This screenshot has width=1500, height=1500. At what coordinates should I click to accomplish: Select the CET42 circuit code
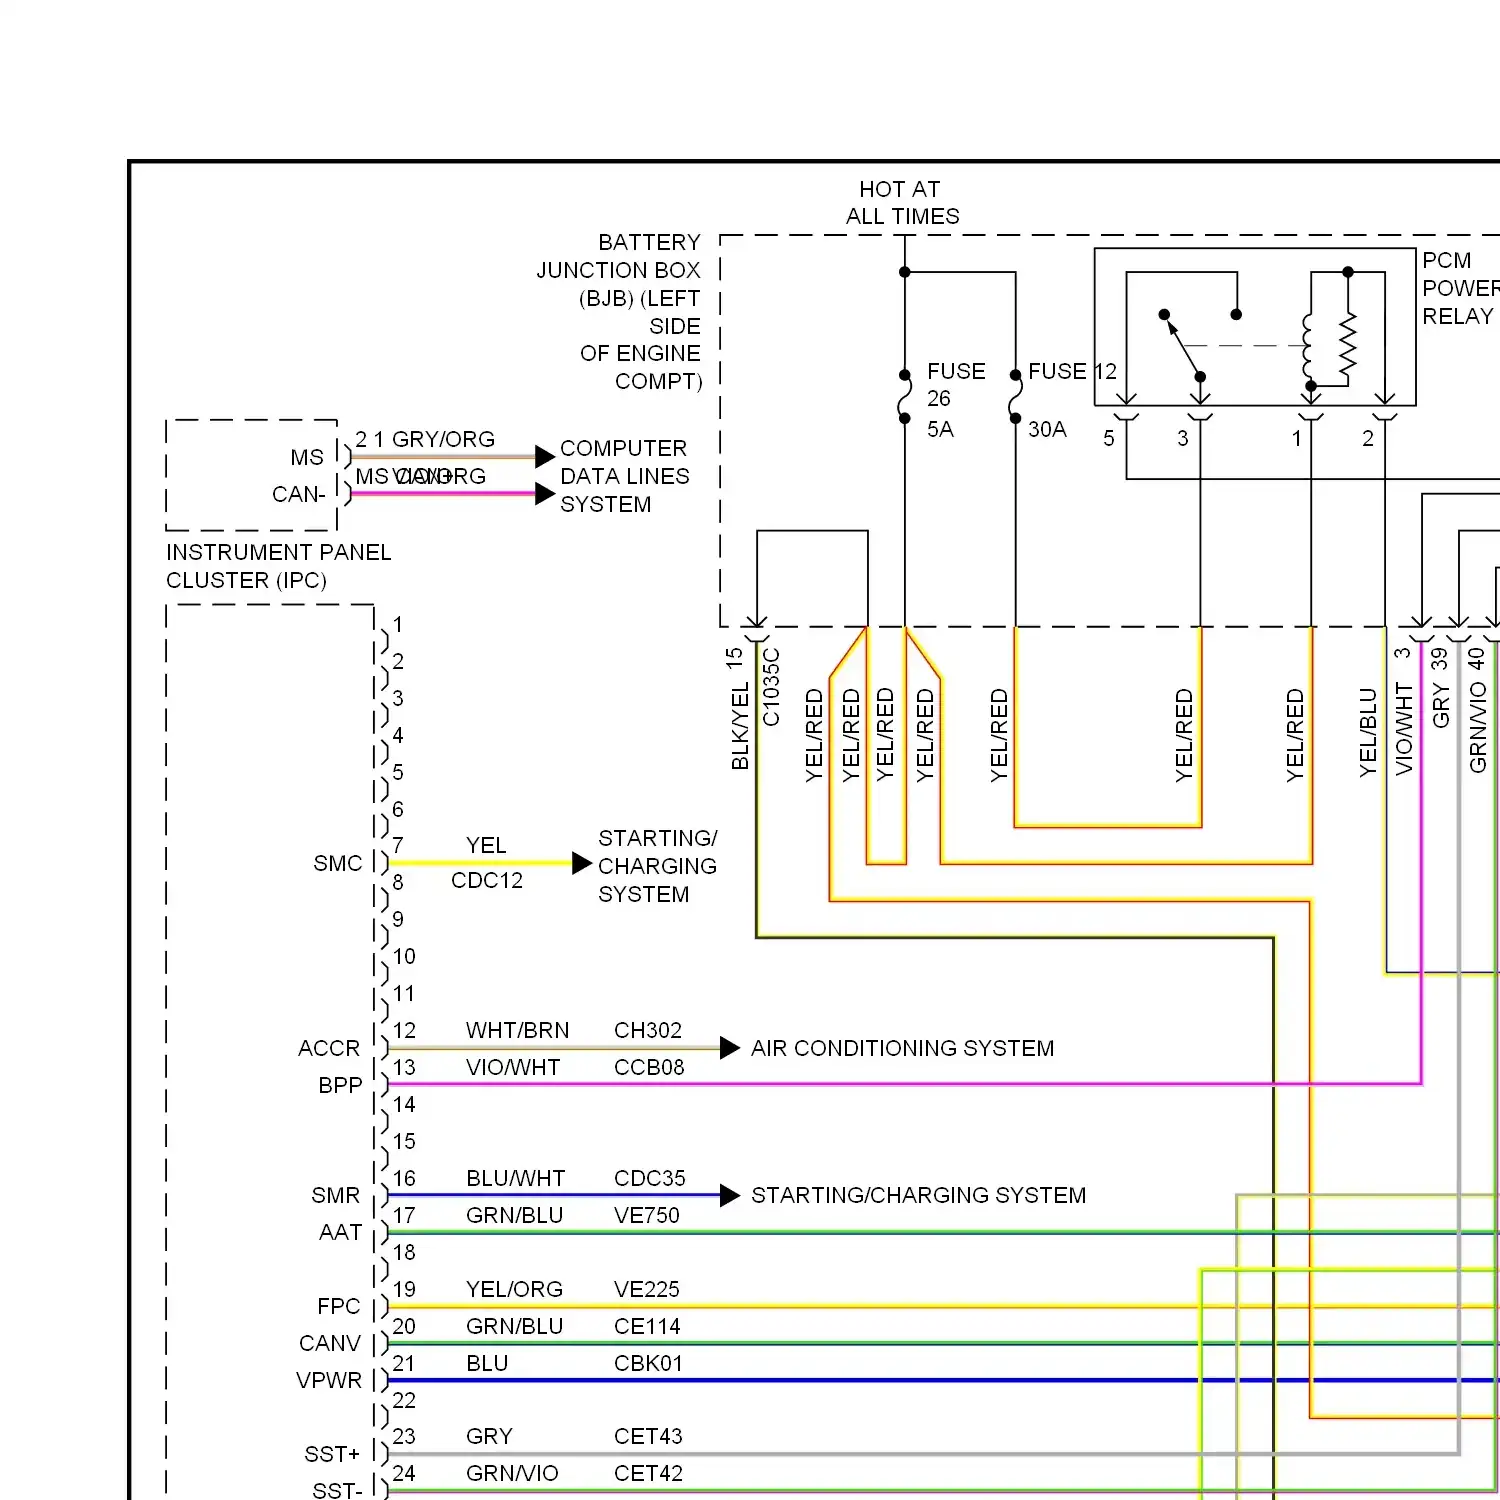tap(648, 1473)
